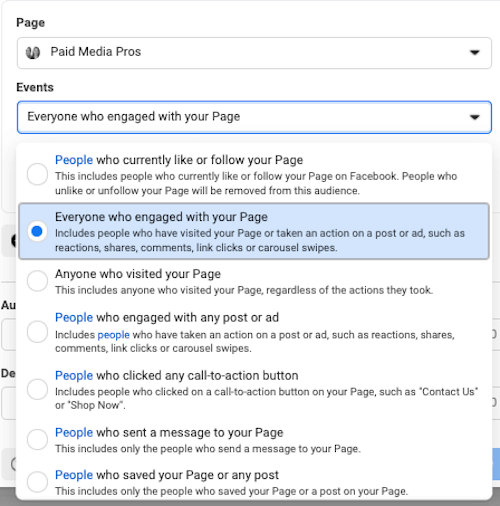Click the blue people link in post description
The width and height of the screenshot is (500, 506).
(x=114, y=335)
